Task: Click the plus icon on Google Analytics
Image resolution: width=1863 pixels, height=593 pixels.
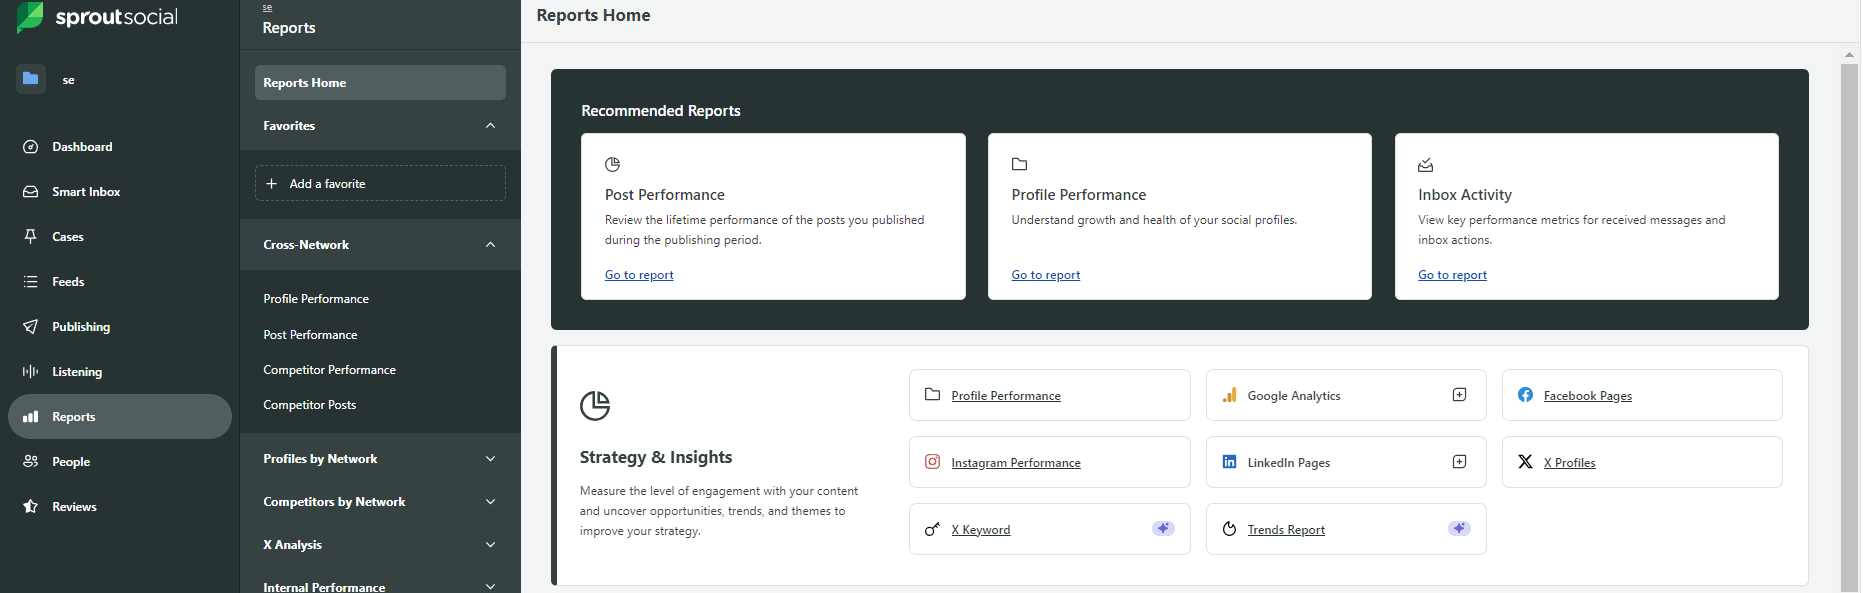Action: coord(1459,395)
